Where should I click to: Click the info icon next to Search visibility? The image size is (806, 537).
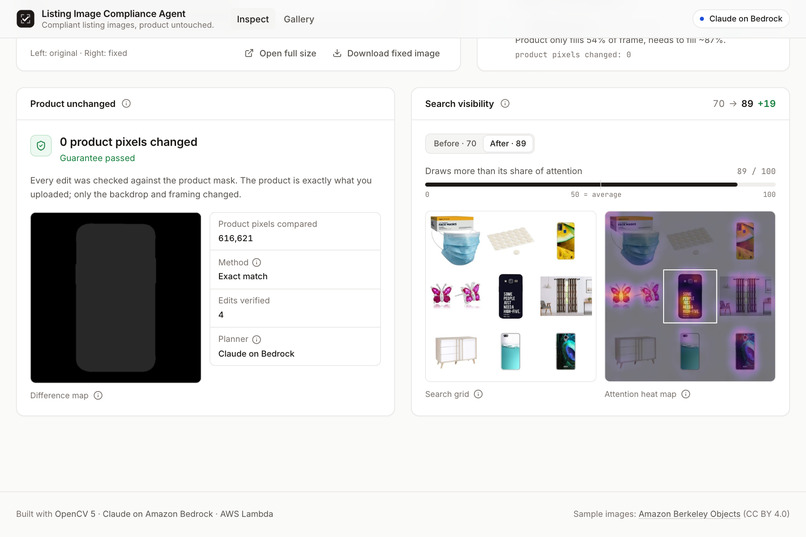505,103
